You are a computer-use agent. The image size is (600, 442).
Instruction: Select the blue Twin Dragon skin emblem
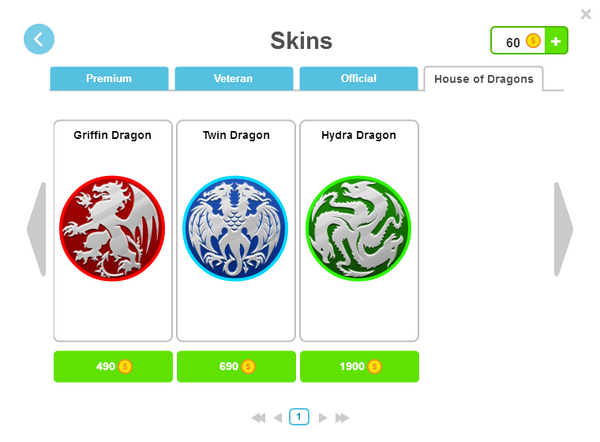pos(235,228)
